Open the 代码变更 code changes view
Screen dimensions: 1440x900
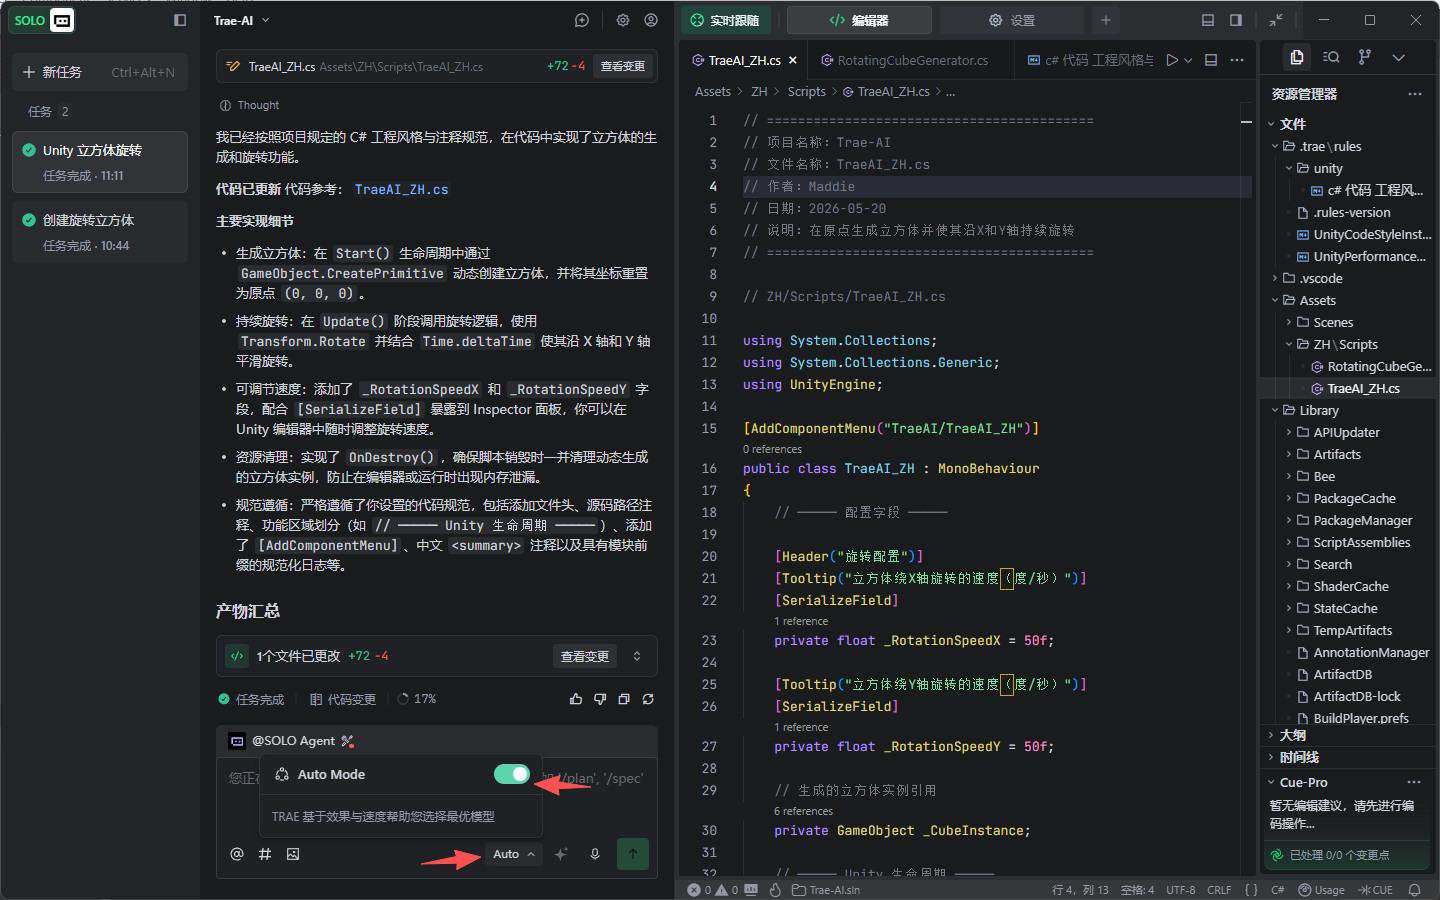(343, 699)
